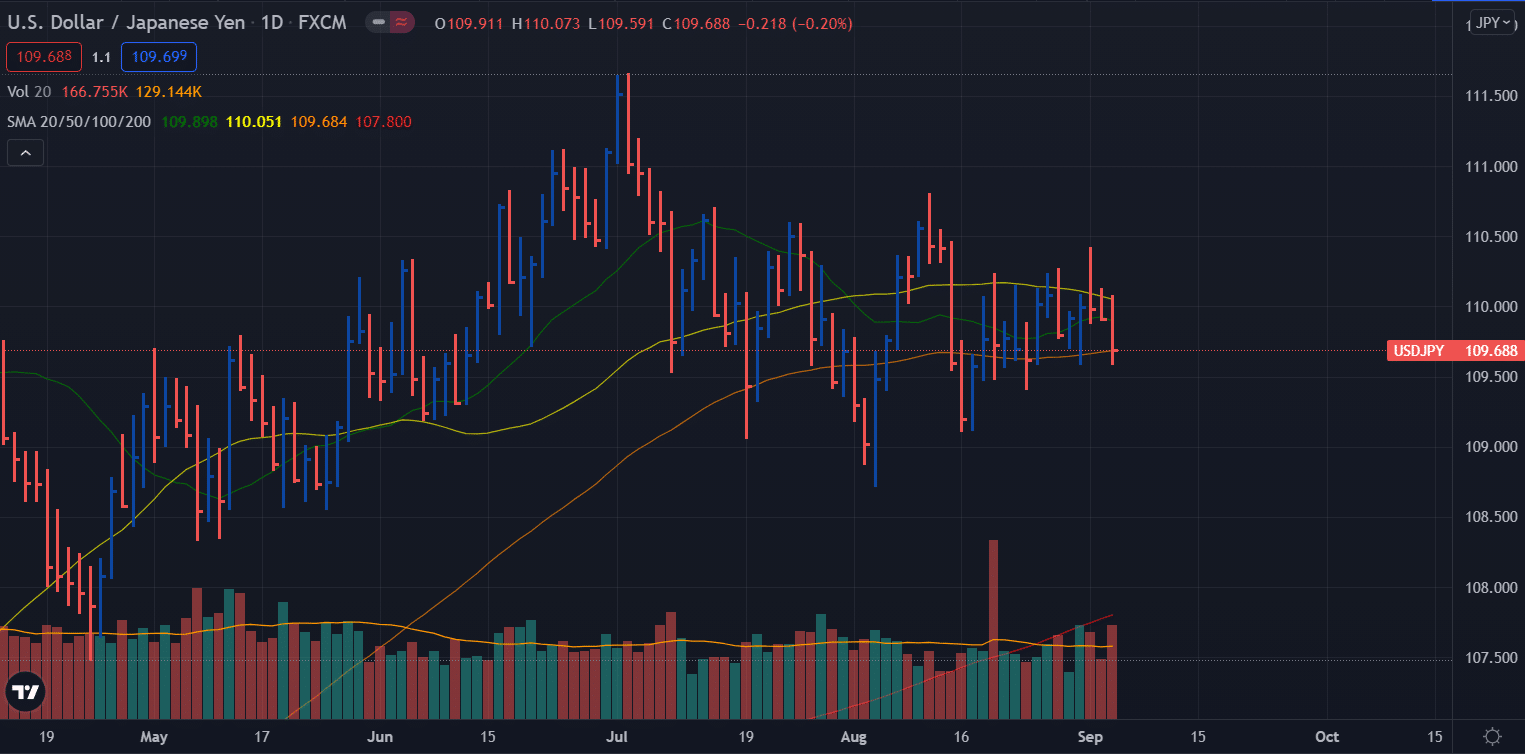Screen dimensions: 1525x754
Task: Click the Sep label on the time axis
Action: tap(1090, 736)
